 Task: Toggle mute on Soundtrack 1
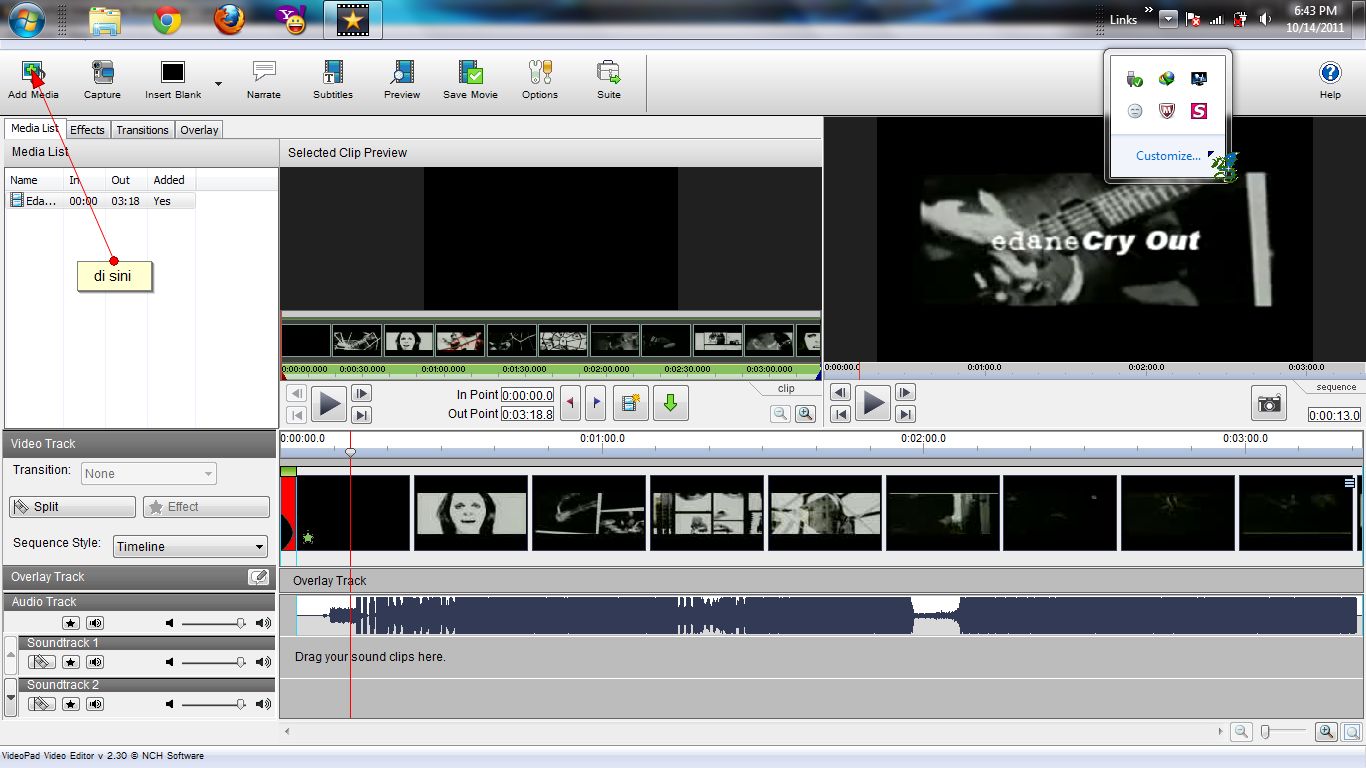pyautogui.click(x=95, y=662)
